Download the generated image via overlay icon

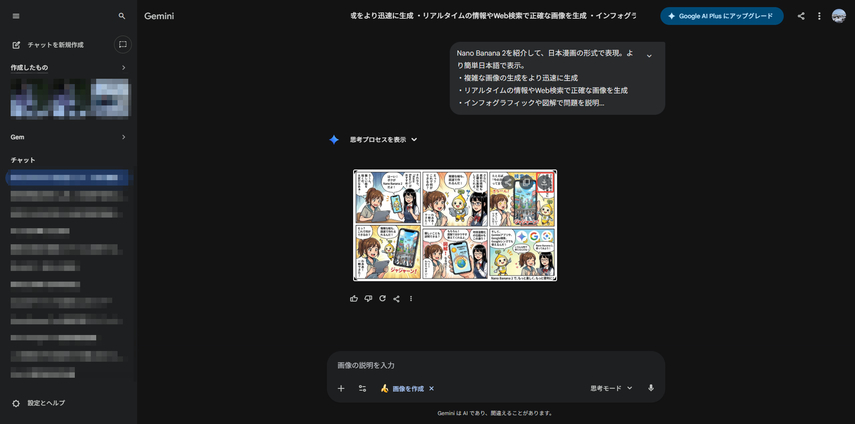544,182
